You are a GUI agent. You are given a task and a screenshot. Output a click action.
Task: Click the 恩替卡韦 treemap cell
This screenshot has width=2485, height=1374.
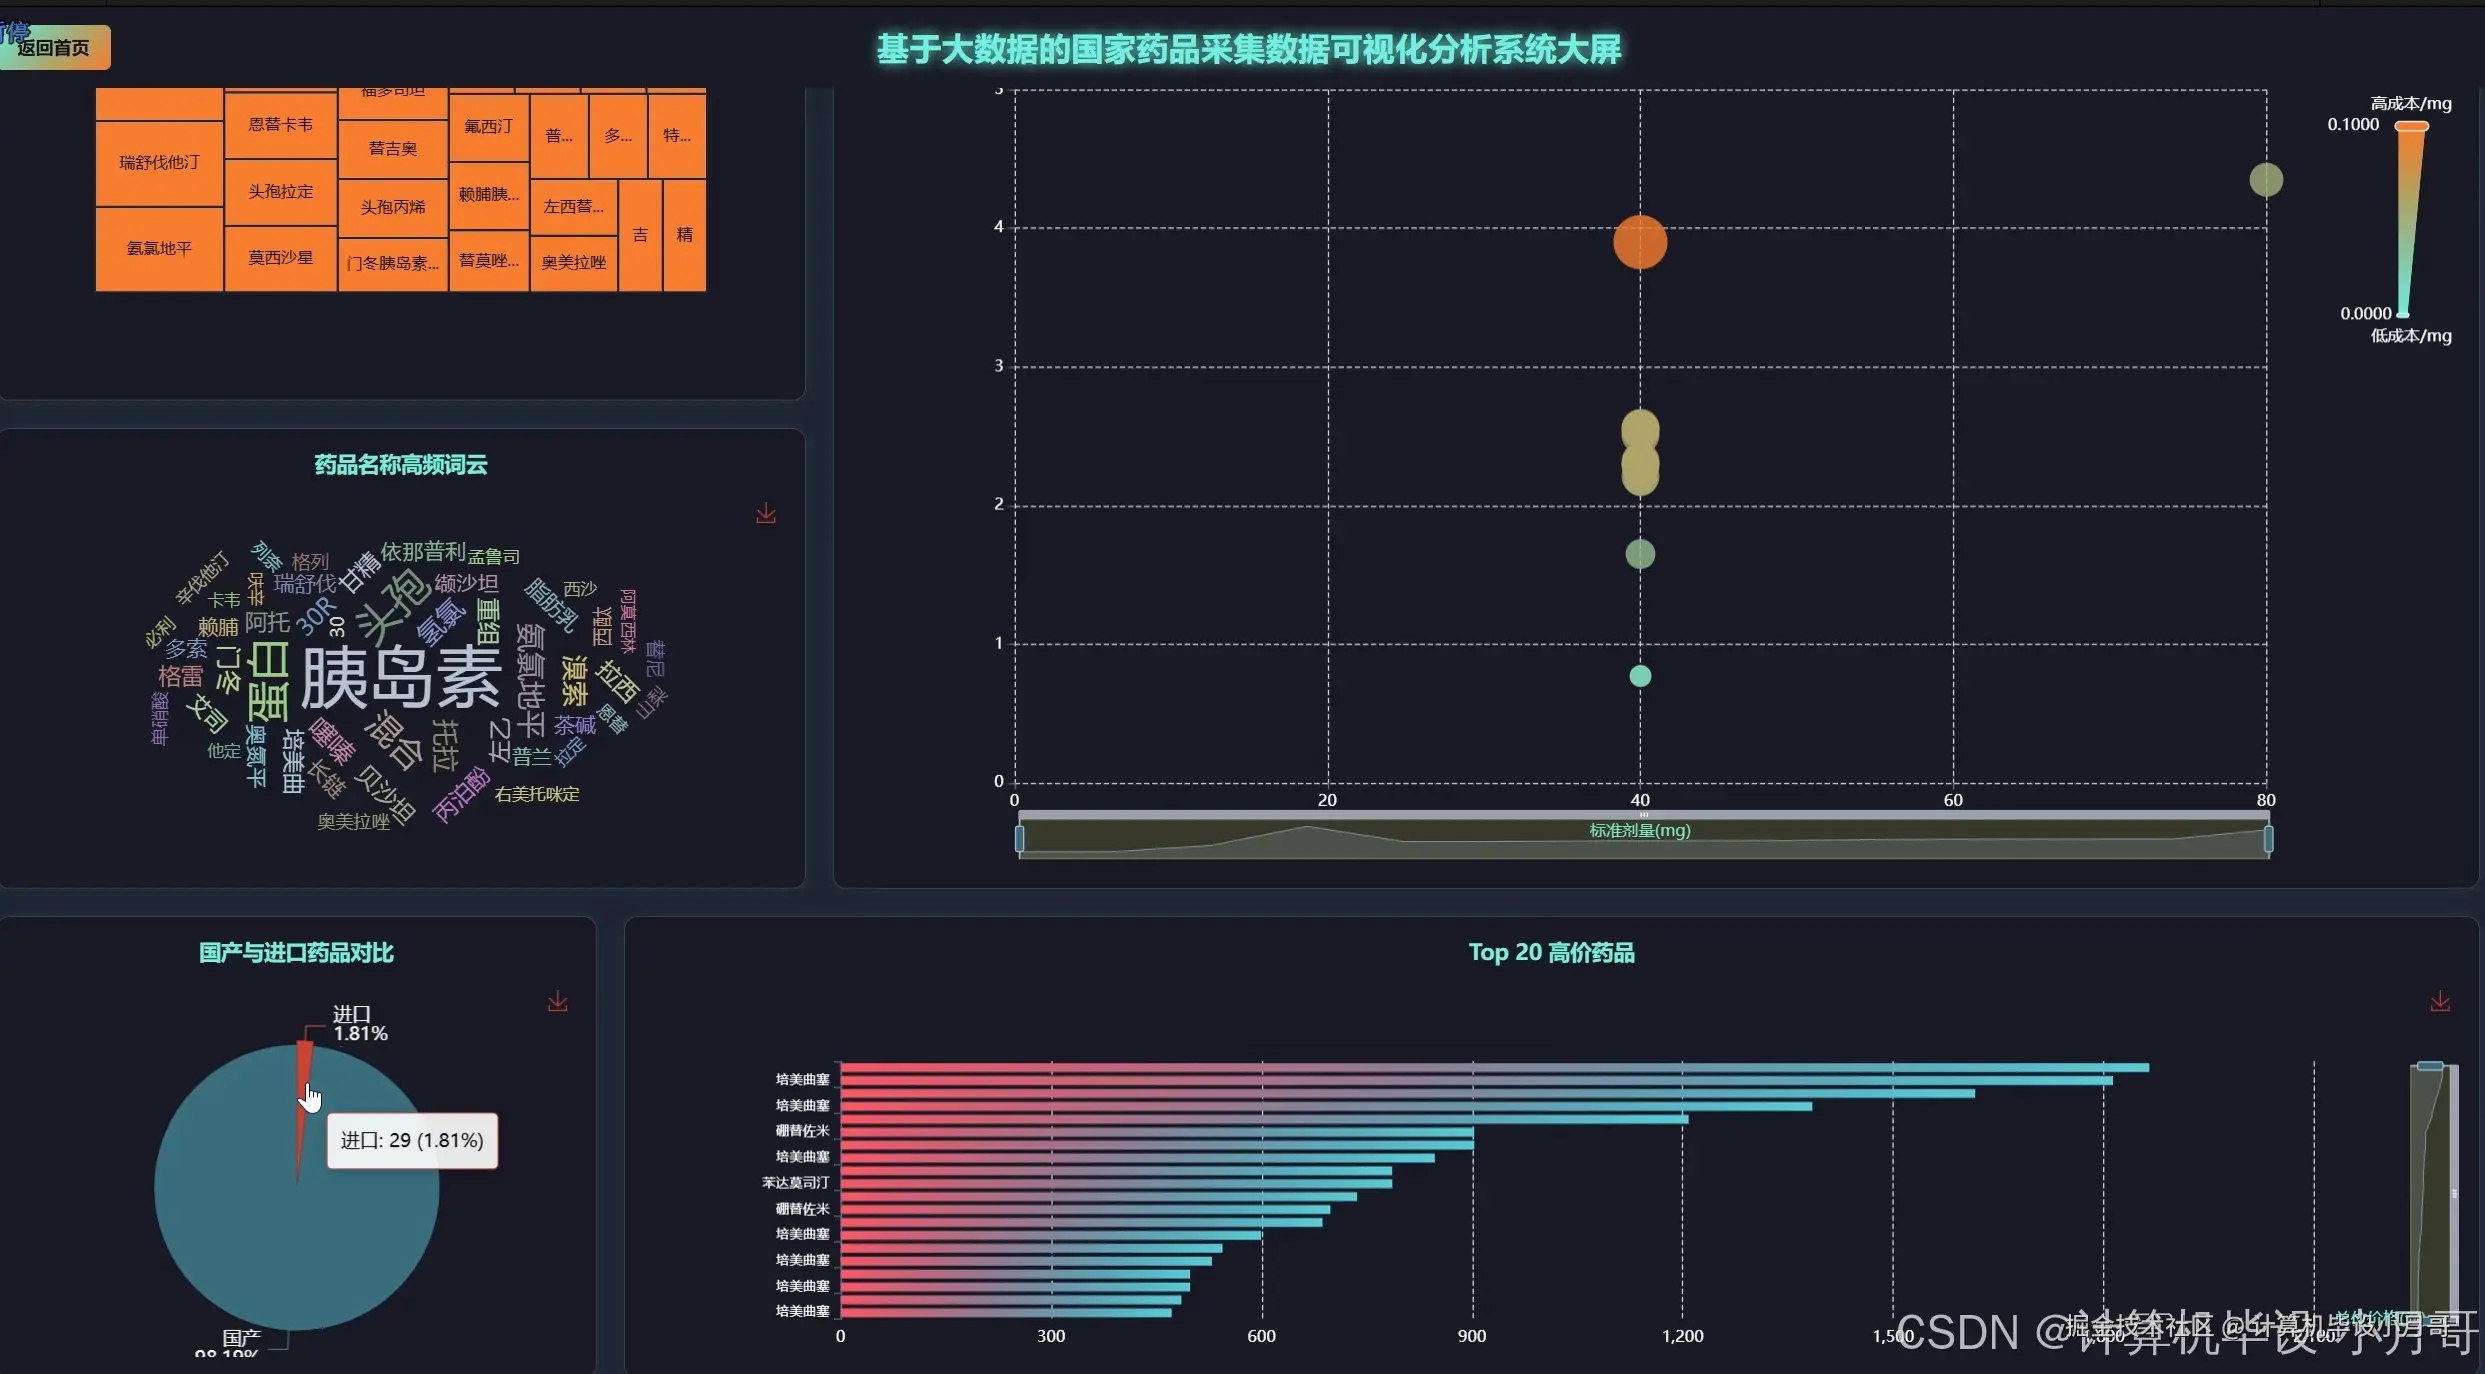pos(280,125)
